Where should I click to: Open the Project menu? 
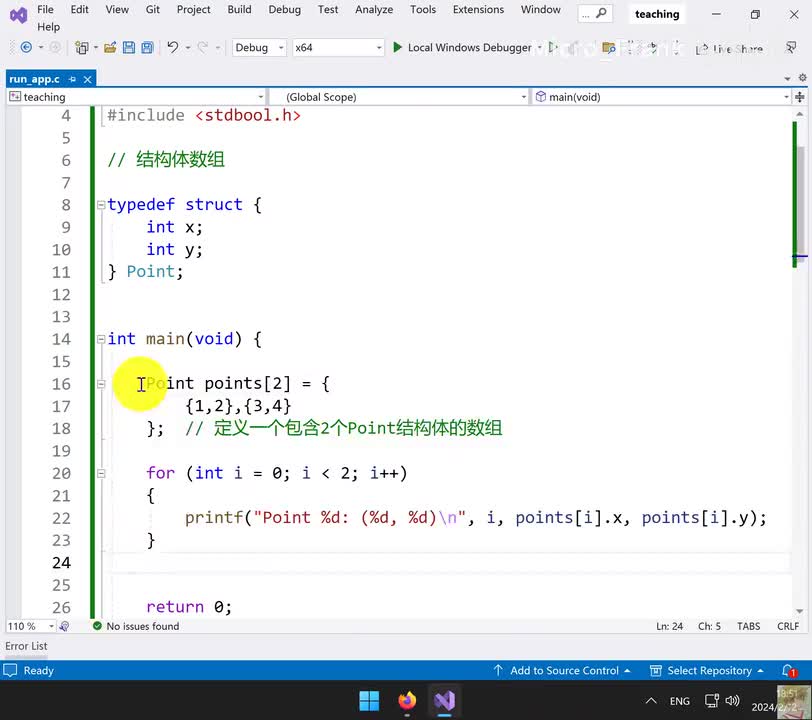(x=193, y=9)
